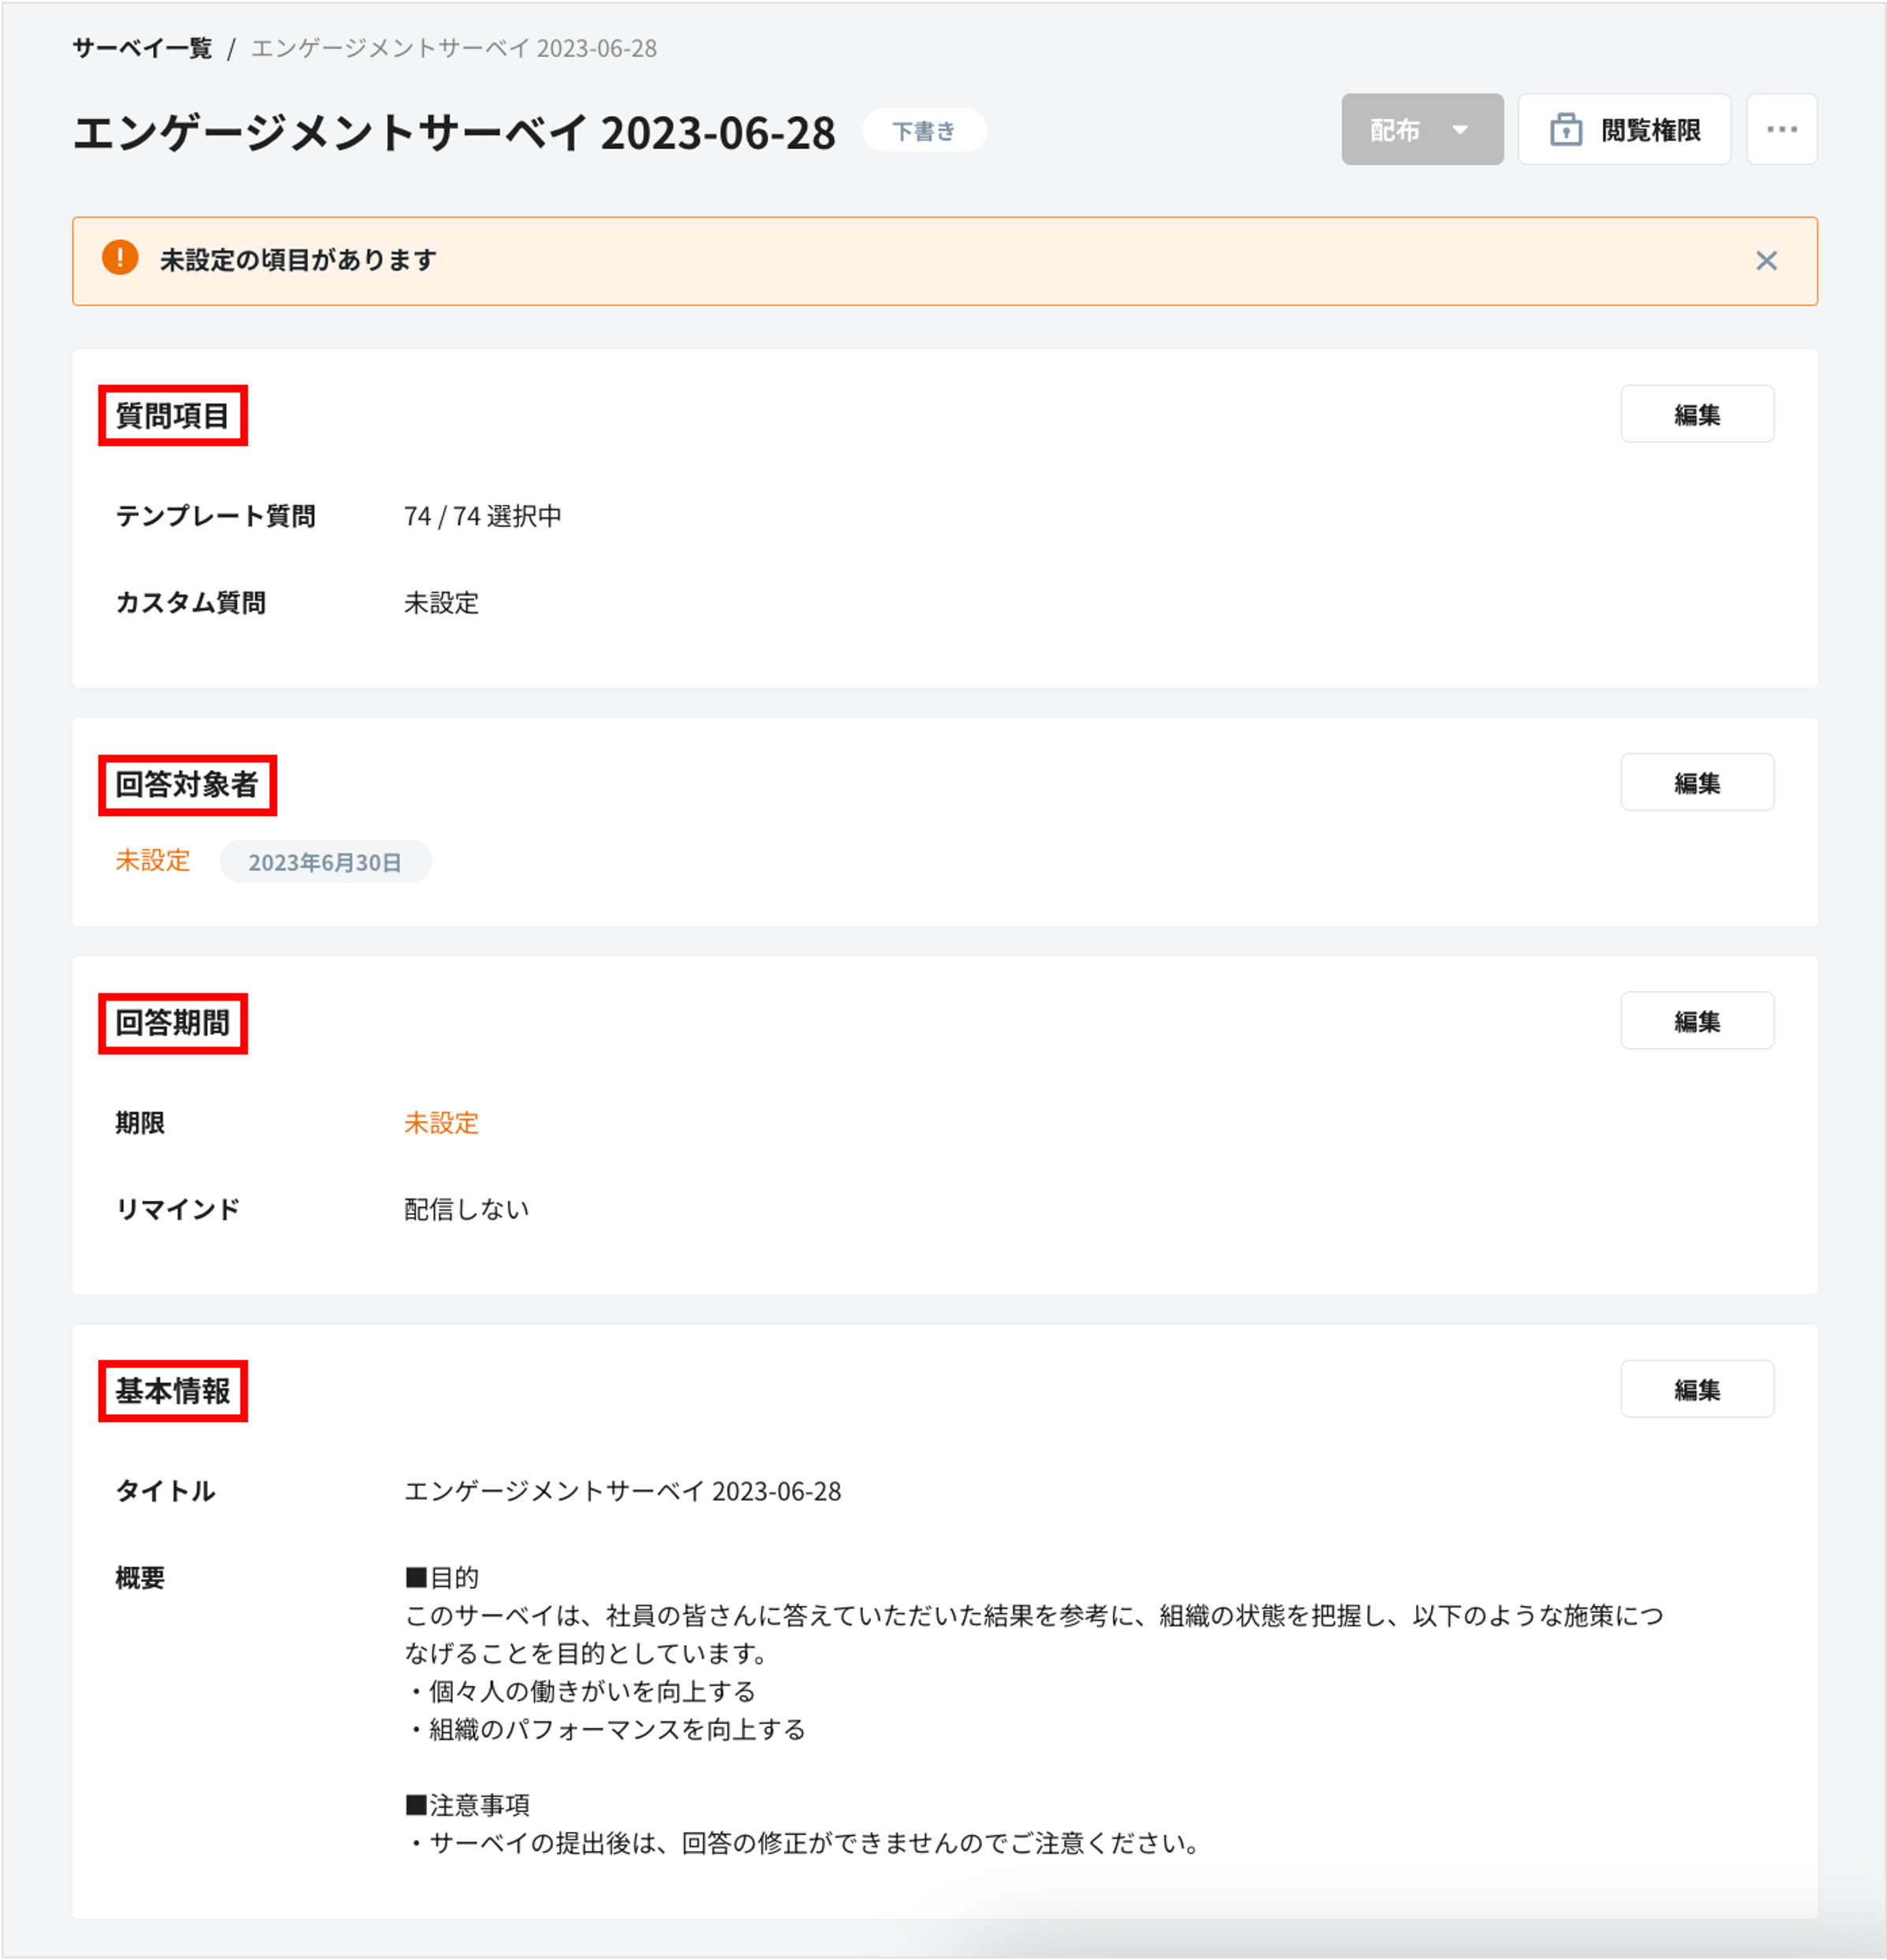Screen dimensions: 1887x1960
Task: Edit the 回答期間 section
Action: pos(1697,1021)
